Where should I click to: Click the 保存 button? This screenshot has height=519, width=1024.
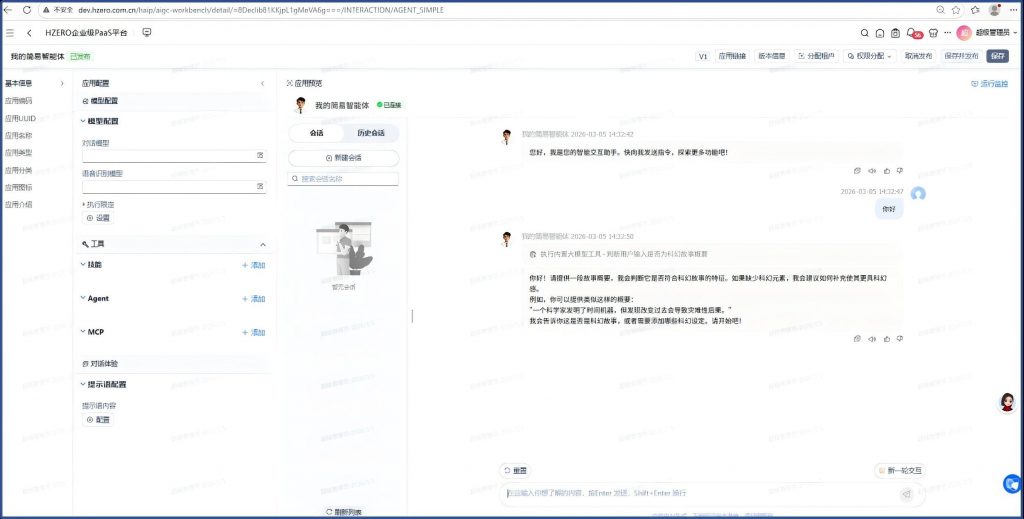click(x=999, y=56)
